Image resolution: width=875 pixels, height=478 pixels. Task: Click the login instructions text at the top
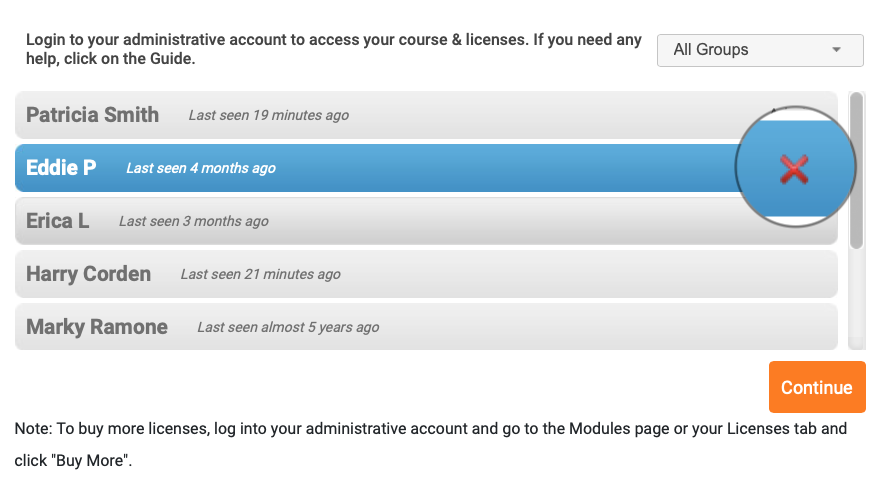(334, 49)
